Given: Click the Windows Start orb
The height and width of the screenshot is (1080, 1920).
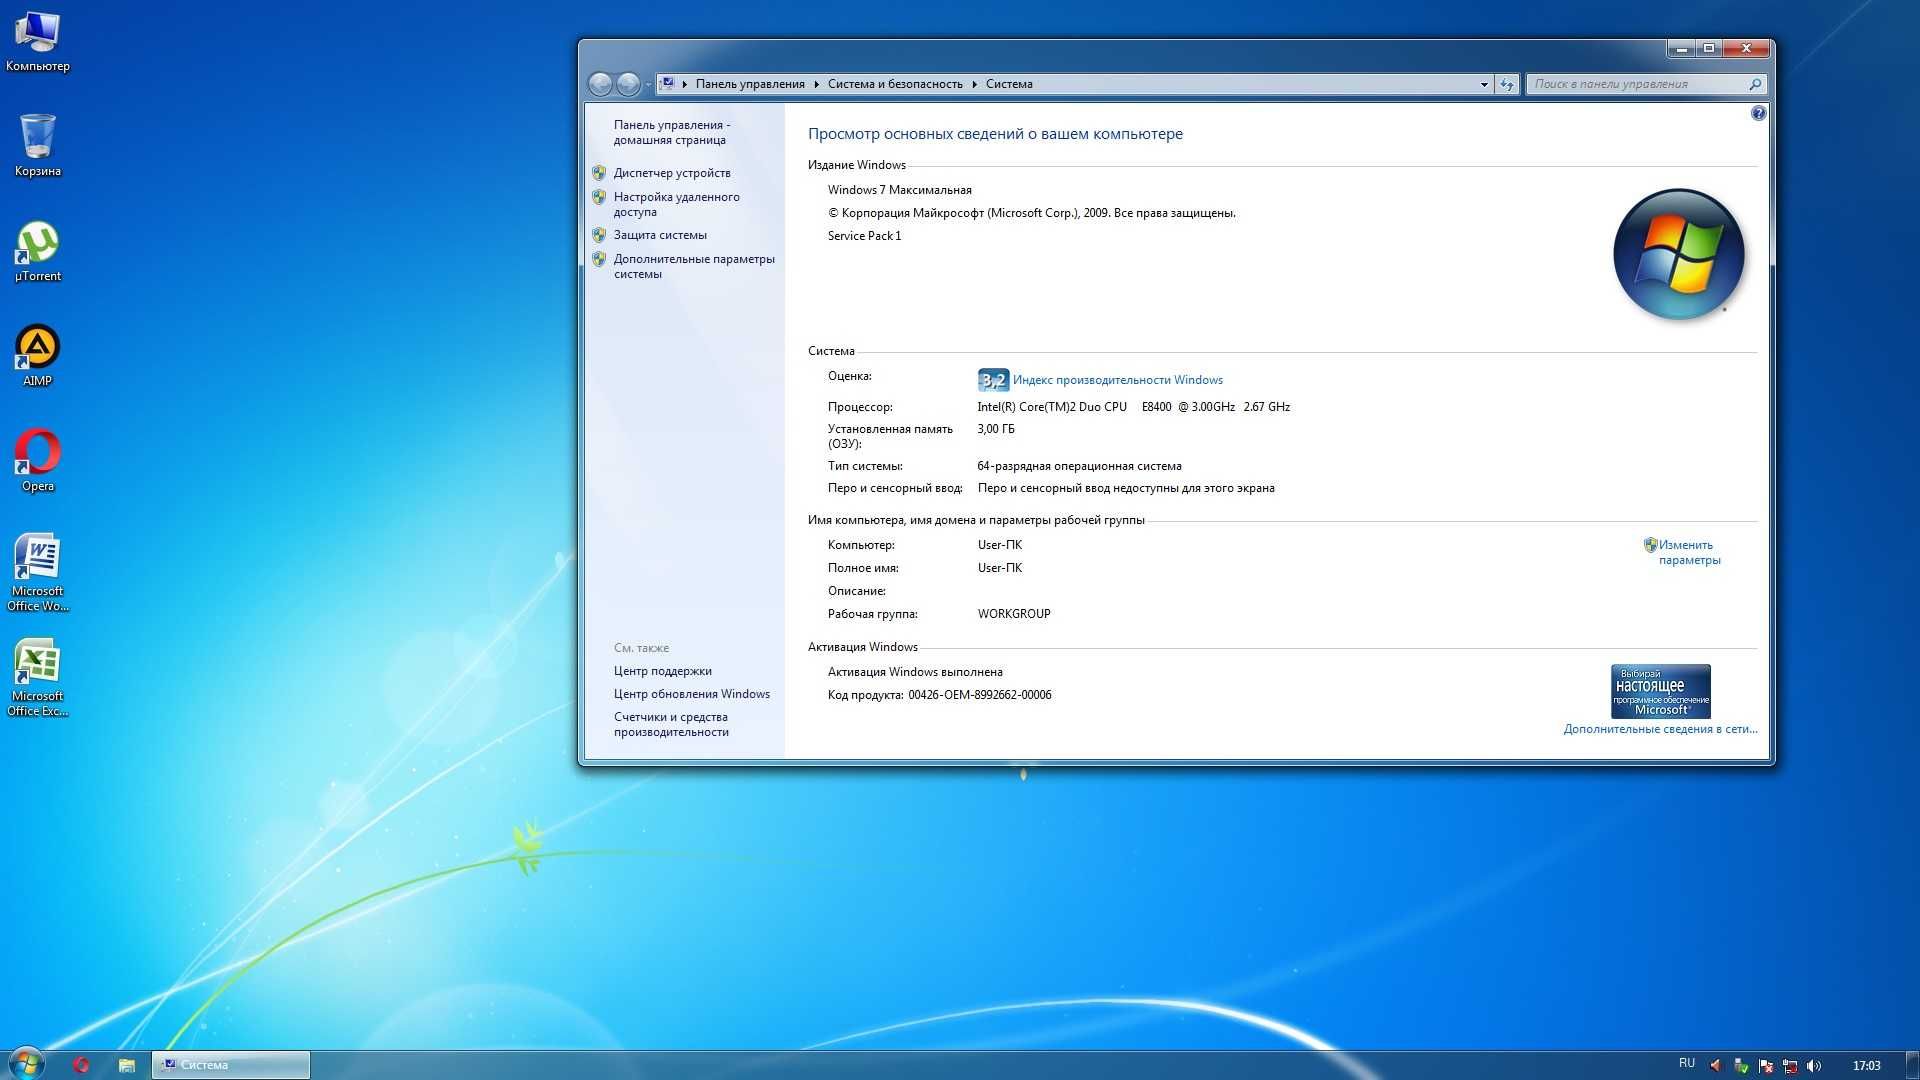Looking at the screenshot, I should [27, 1064].
